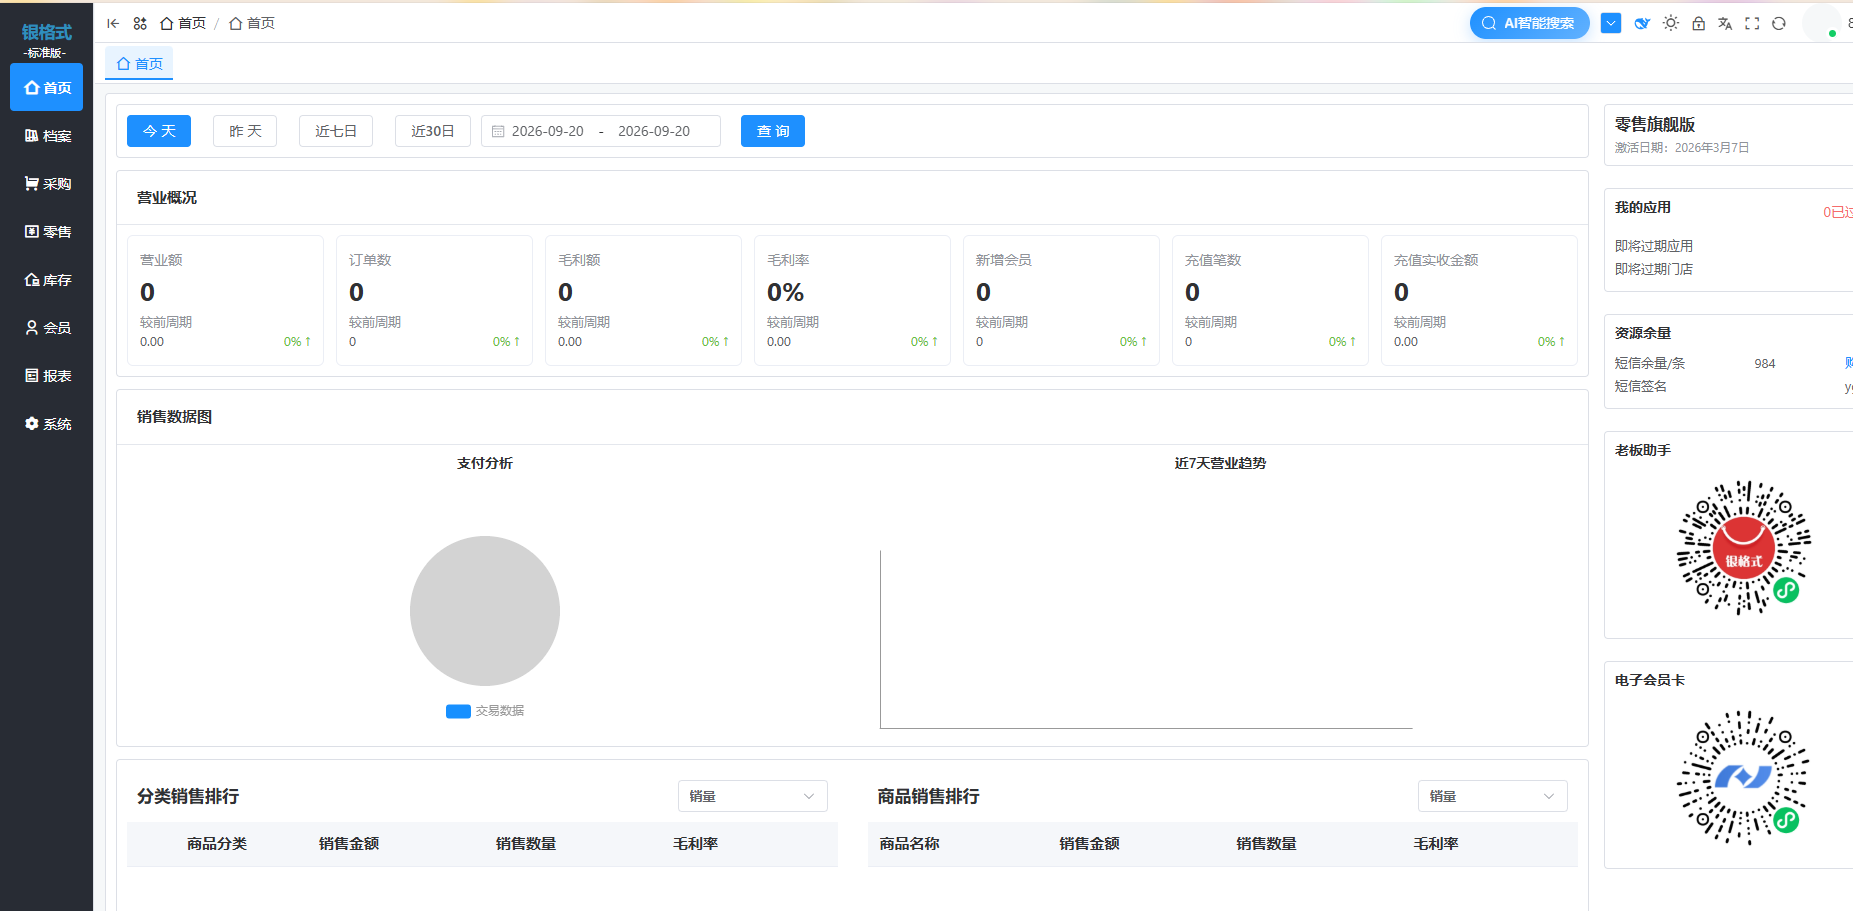The height and width of the screenshot is (911, 1853).
Task: Open 零售 retail menu
Action: 47,232
